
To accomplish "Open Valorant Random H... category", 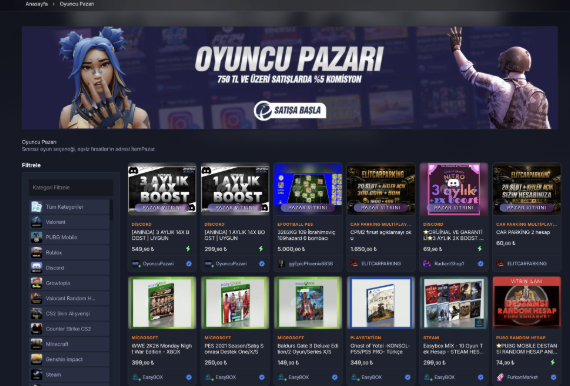I will click(69, 298).
